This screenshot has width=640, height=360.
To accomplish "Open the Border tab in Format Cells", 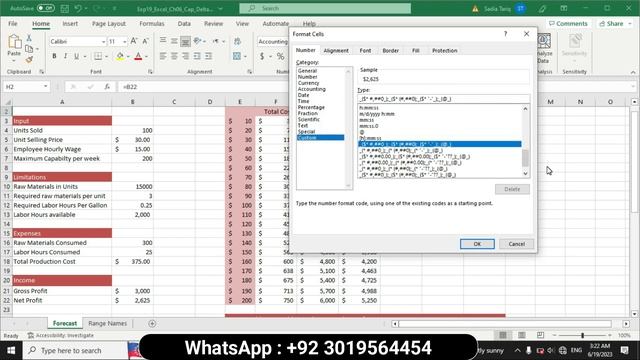I will pyautogui.click(x=390, y=51).
